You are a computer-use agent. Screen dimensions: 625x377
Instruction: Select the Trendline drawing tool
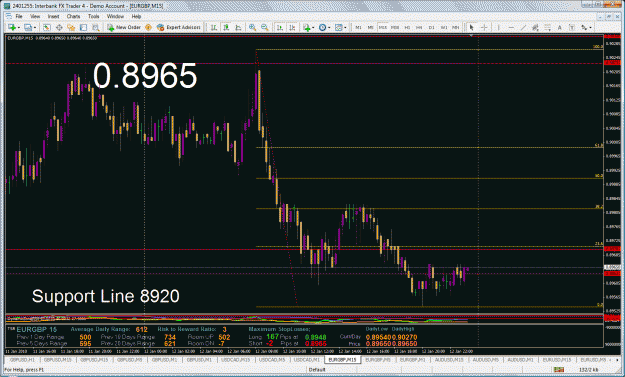523,27
